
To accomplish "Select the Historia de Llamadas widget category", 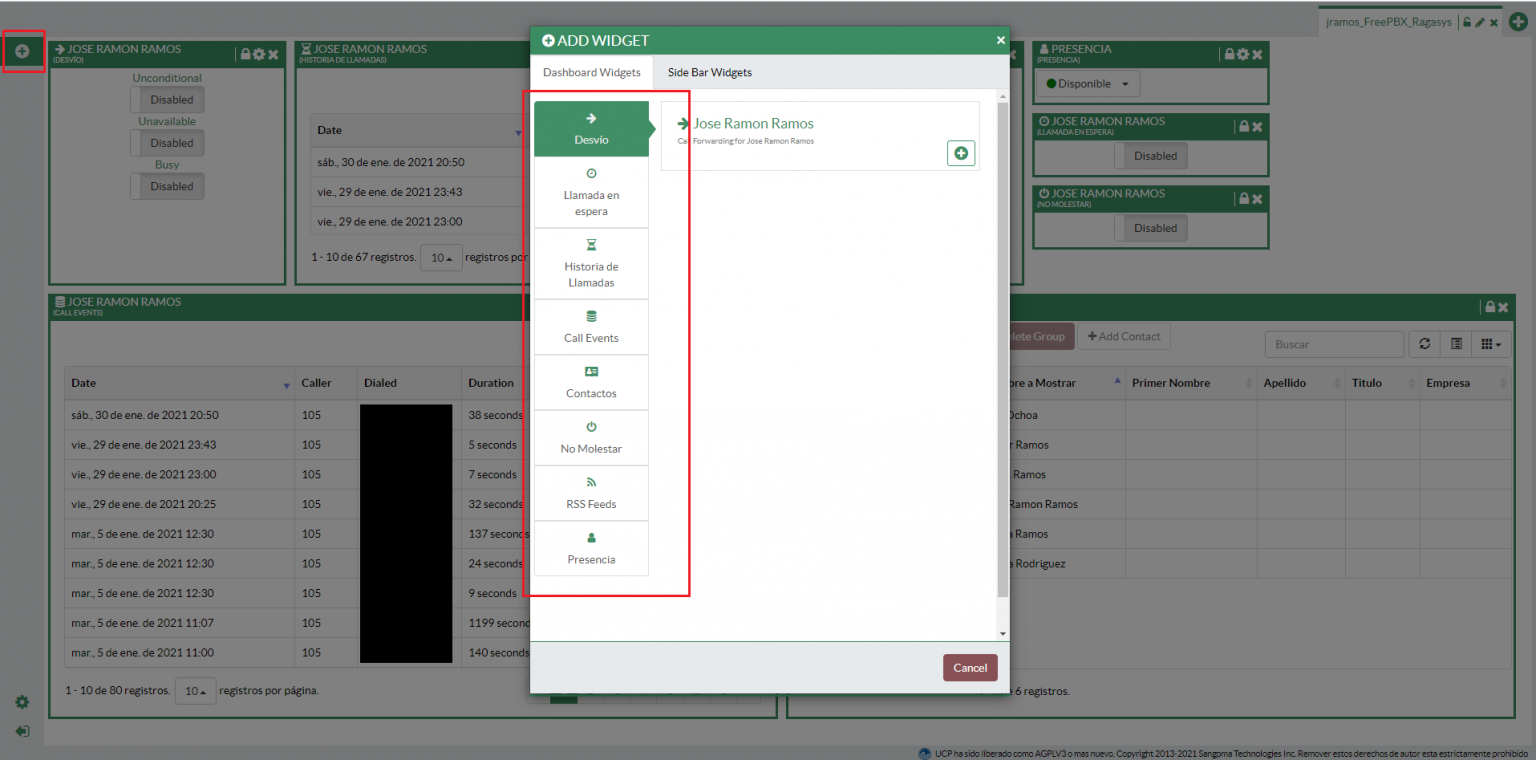I will 591,263.
